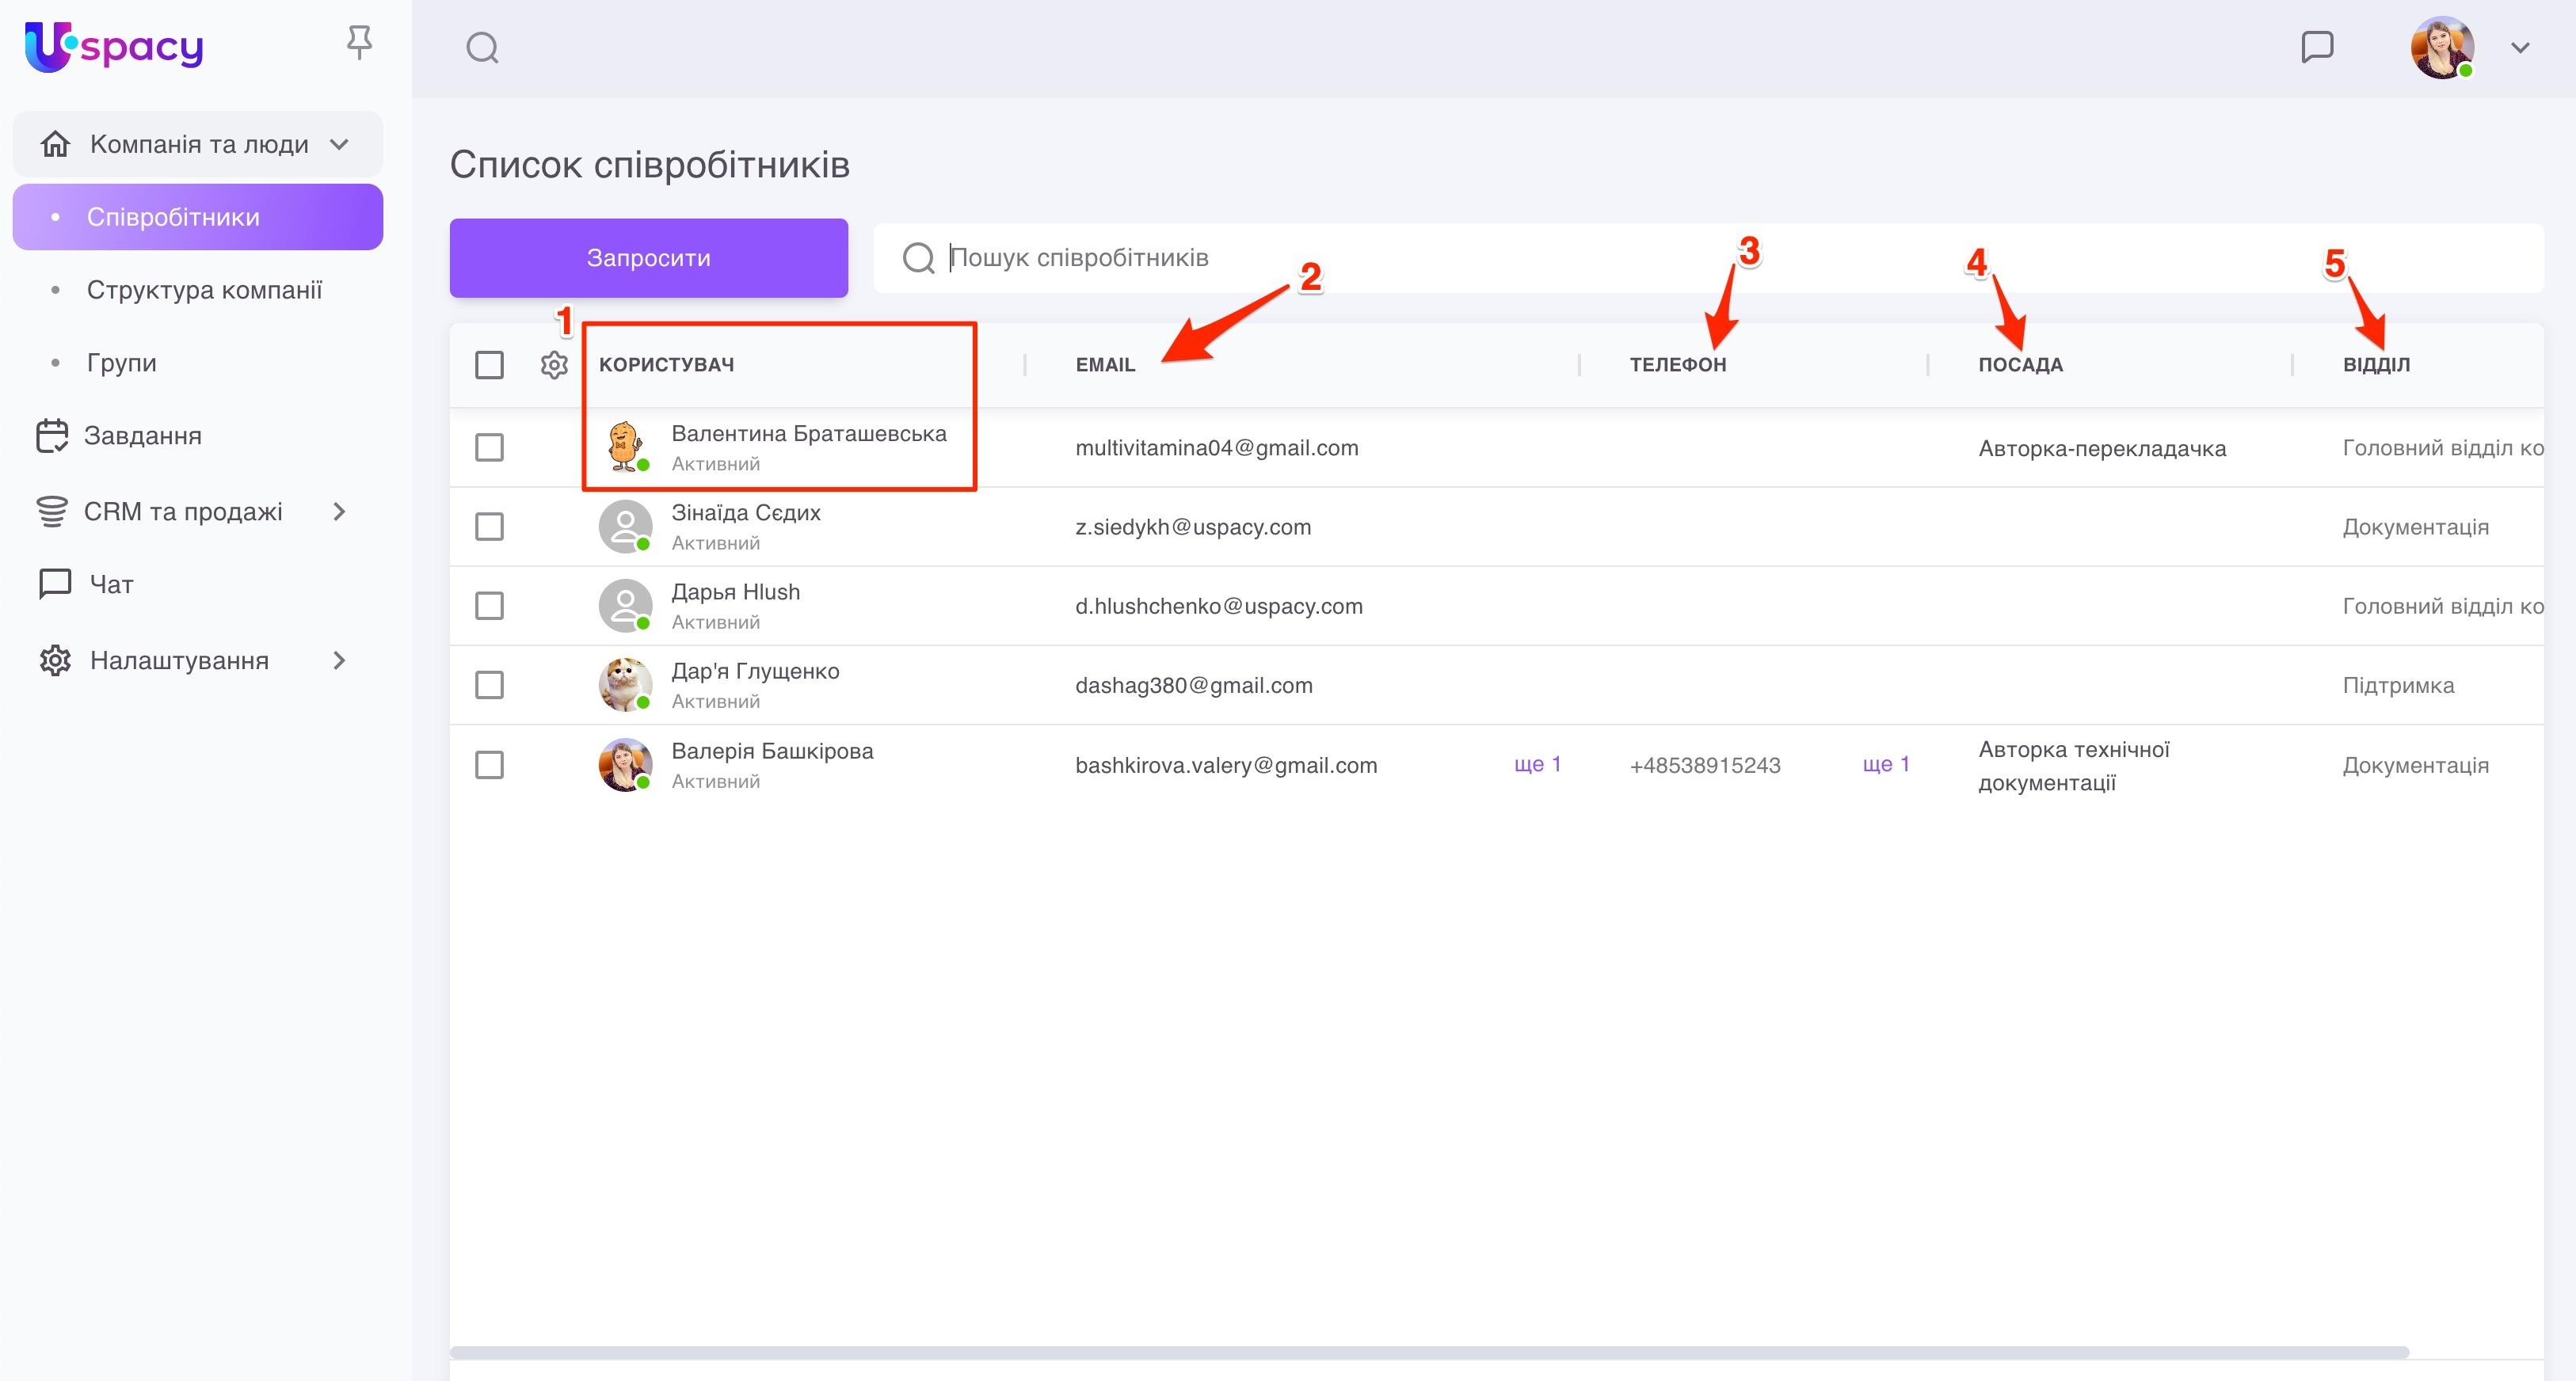Viewport: 2576px width, 1381px height.
Task: Click email z.siedykh@uspacy.com
Action: click(1193, 527)
